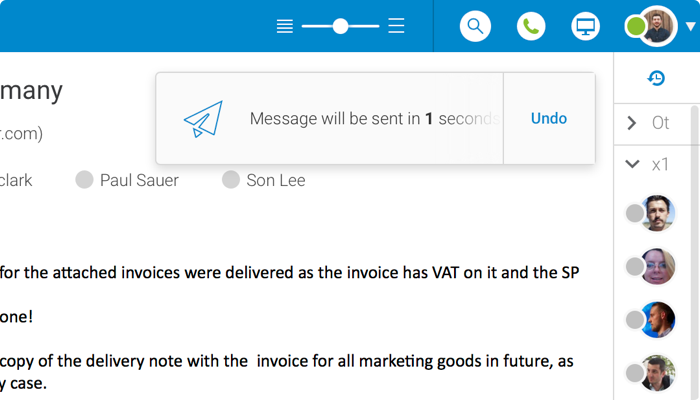Click the history clock icon in sidebar
The width and height of the screenshot is (700, 400).
656,78
